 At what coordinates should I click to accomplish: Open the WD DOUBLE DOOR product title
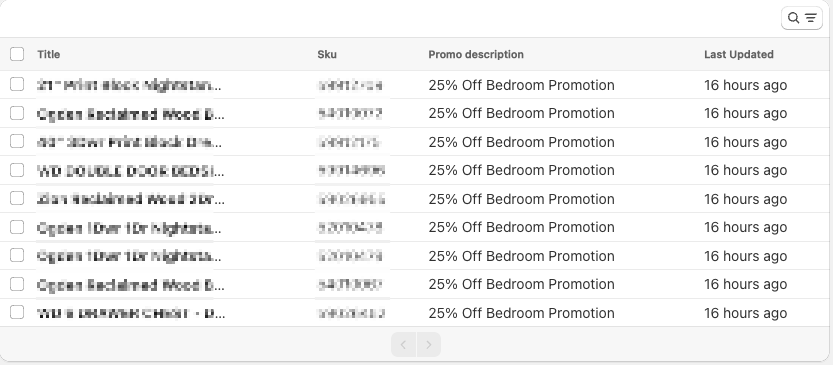coord(131,171)
